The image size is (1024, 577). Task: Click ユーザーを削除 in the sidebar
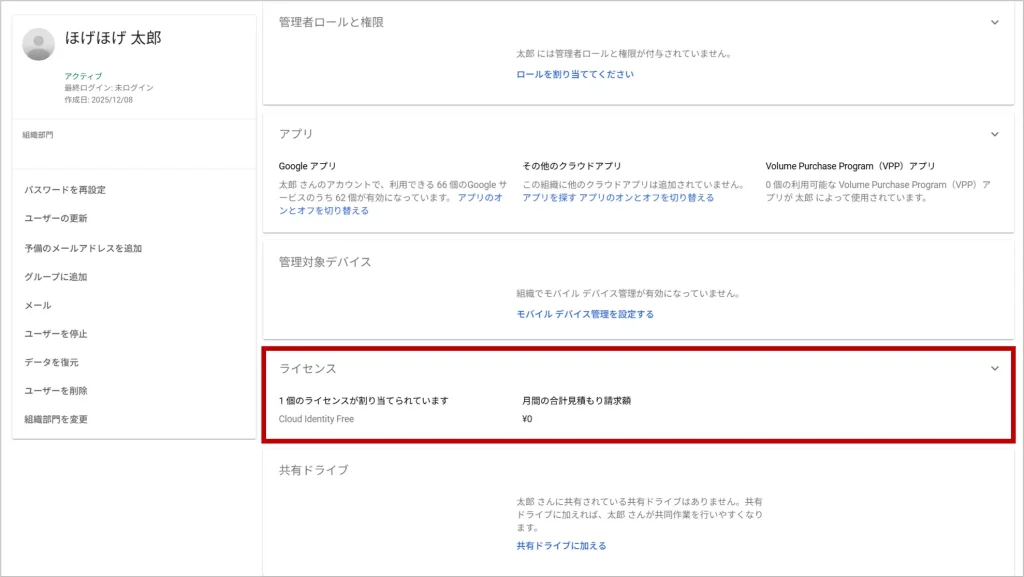pos(56,391)
